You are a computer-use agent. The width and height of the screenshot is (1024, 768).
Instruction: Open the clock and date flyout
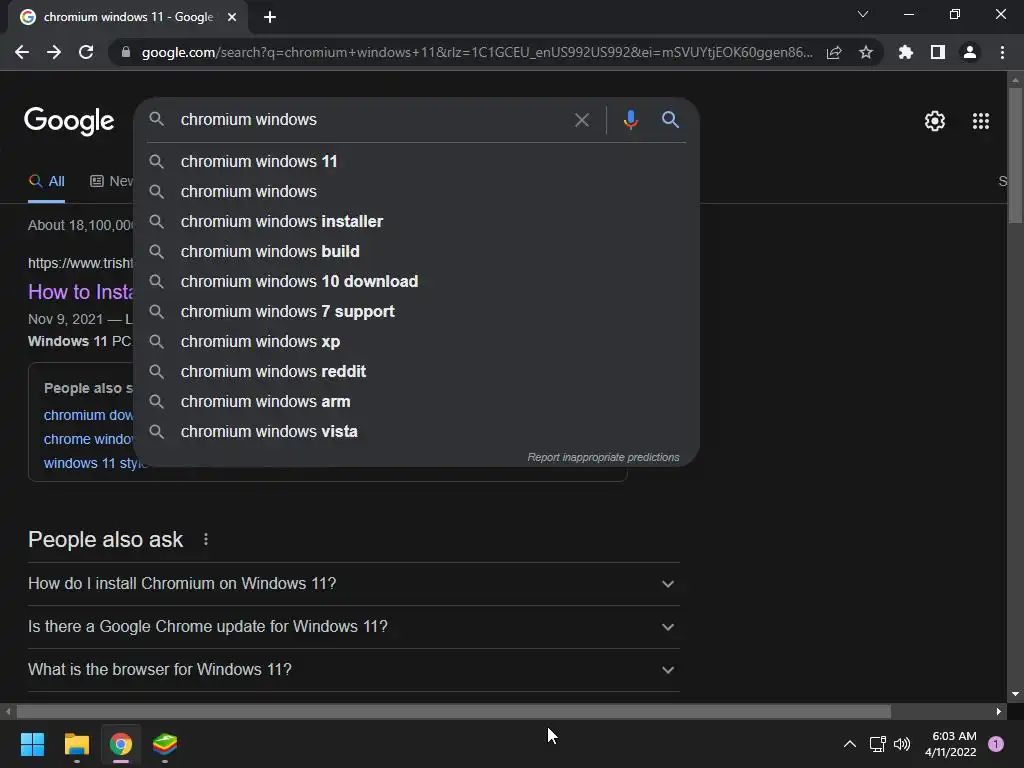[951, 744]
